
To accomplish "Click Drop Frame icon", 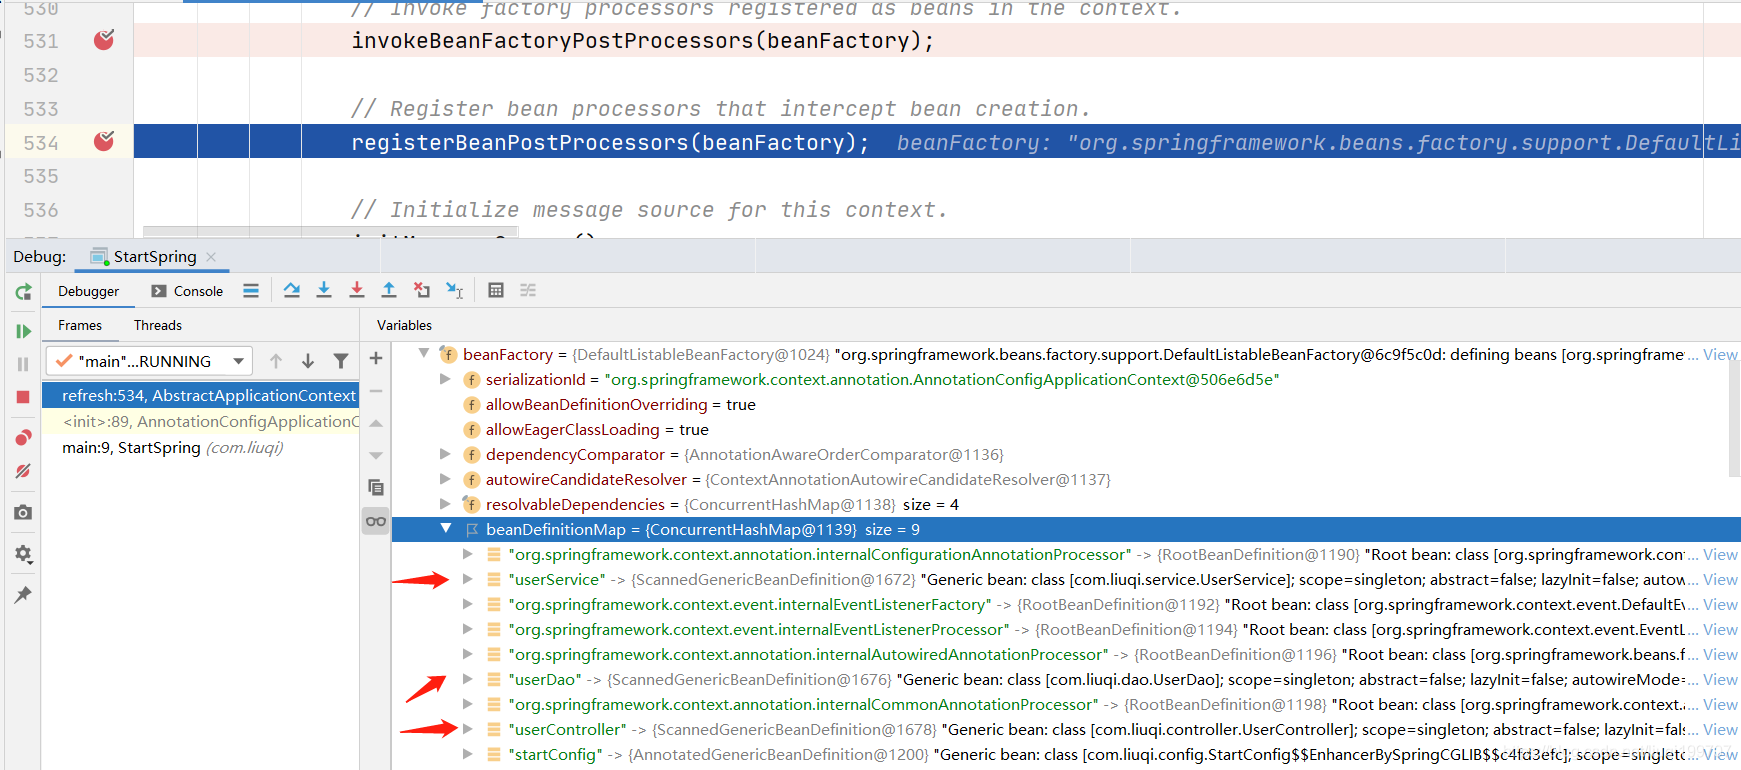I will point(422,290).
